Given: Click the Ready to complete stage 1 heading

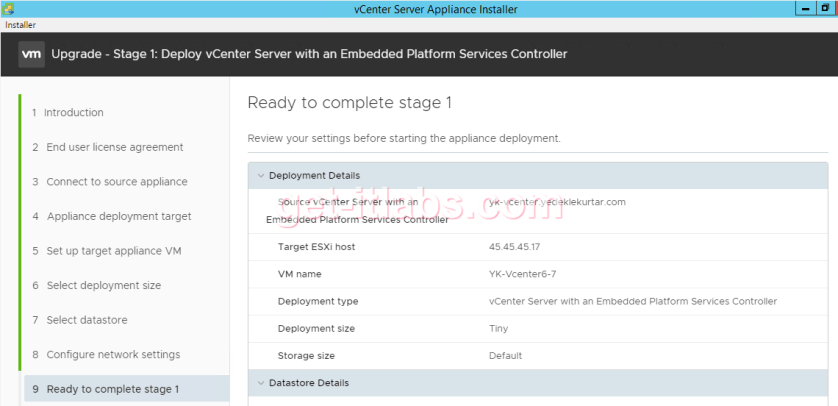Looking at the screenshot, I should (350, 103).
